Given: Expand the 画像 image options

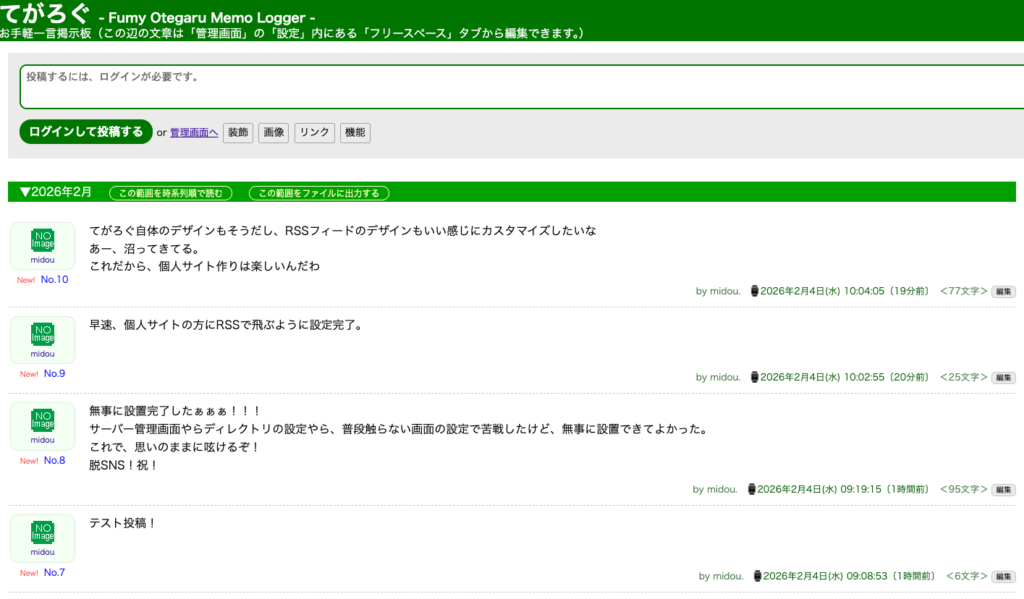Looking at the screenshot, I should 273,133.
